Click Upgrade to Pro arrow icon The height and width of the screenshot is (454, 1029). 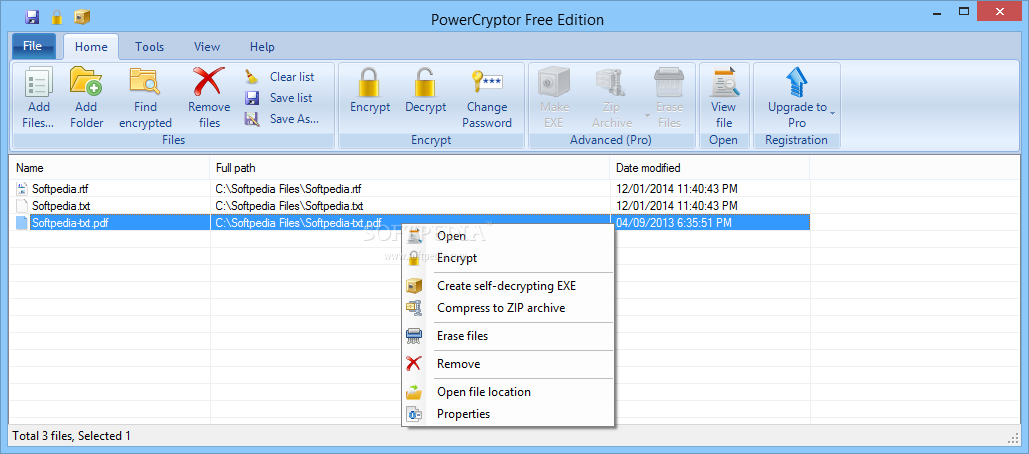797,83
